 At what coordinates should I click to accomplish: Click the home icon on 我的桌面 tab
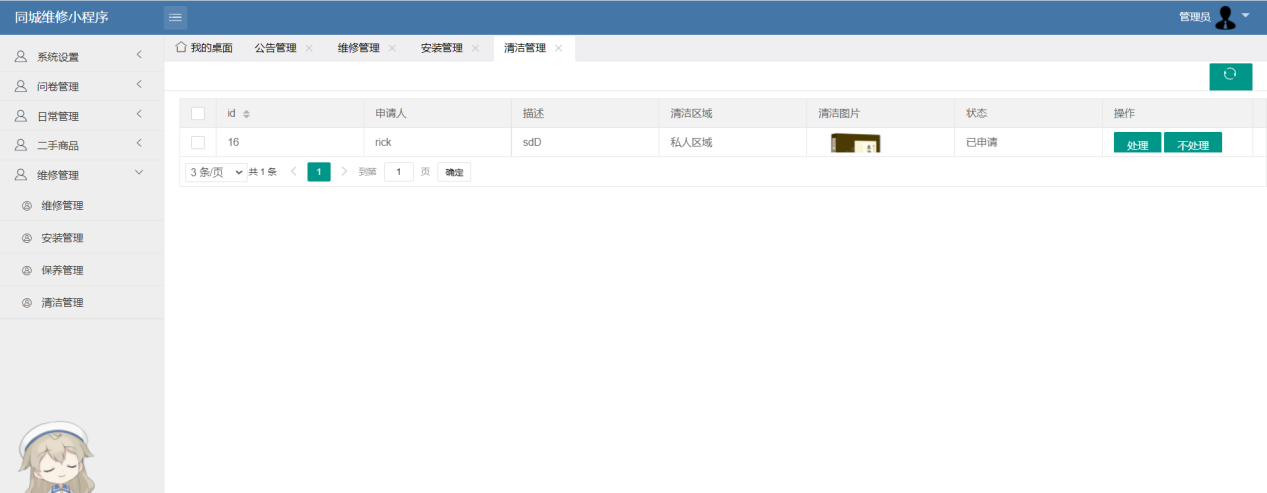[x=181, y=47]
